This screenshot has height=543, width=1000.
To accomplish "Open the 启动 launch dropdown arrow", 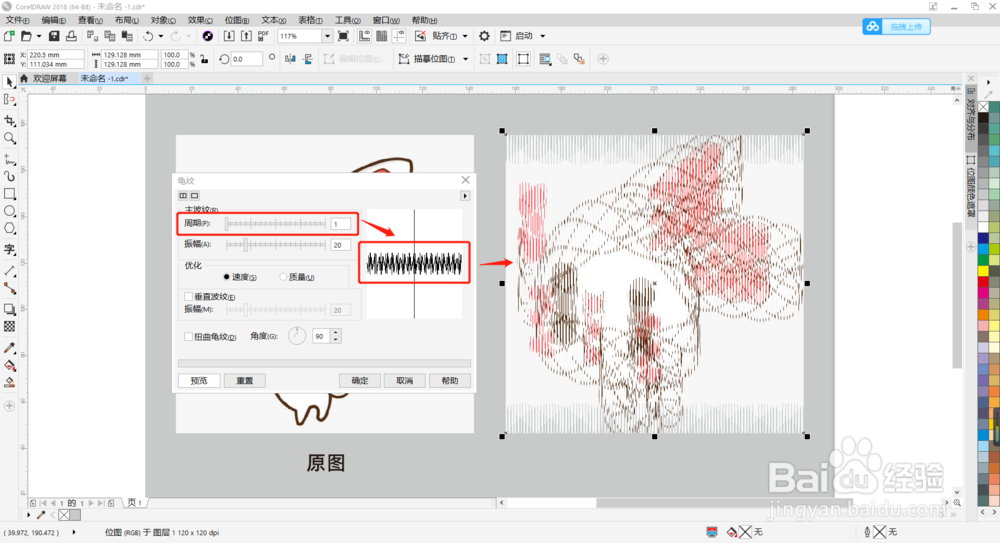I will pyautogui.click(x=543, y=36).
